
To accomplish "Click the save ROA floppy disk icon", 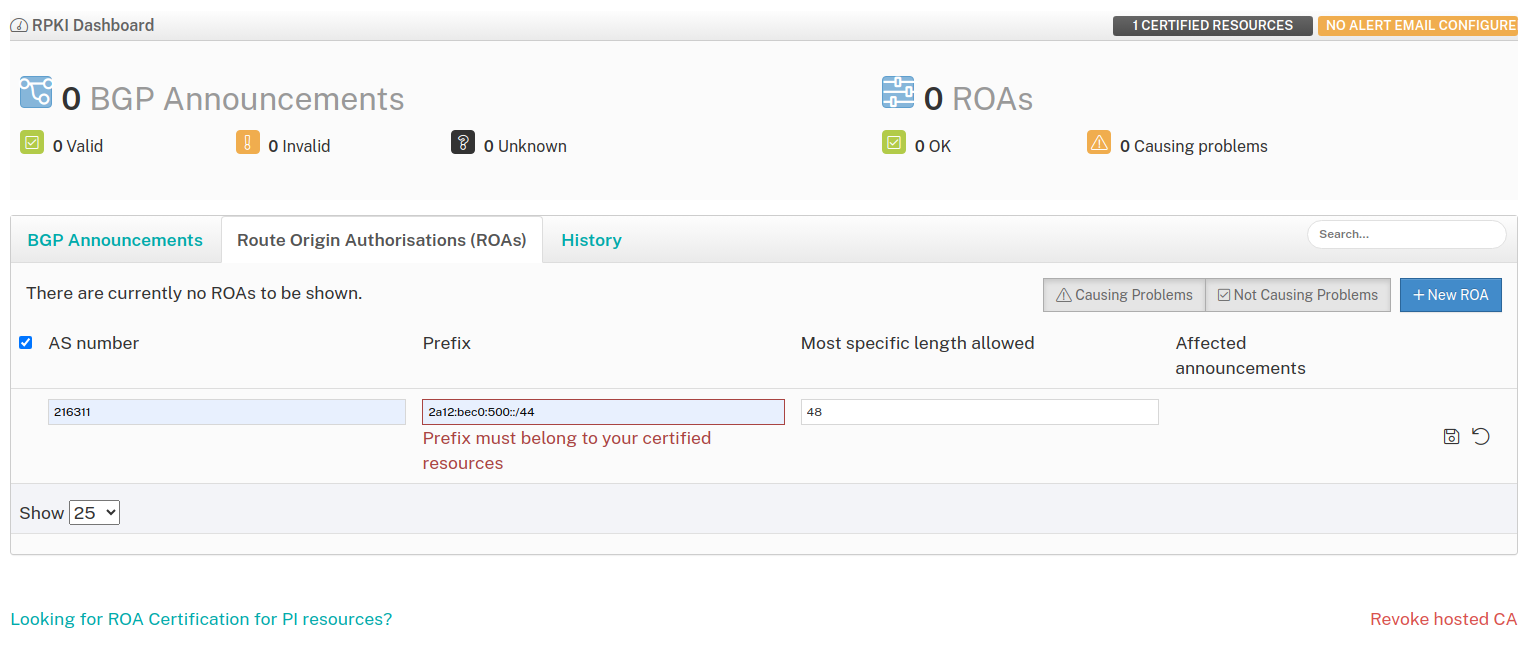I will click(1451, 436).
